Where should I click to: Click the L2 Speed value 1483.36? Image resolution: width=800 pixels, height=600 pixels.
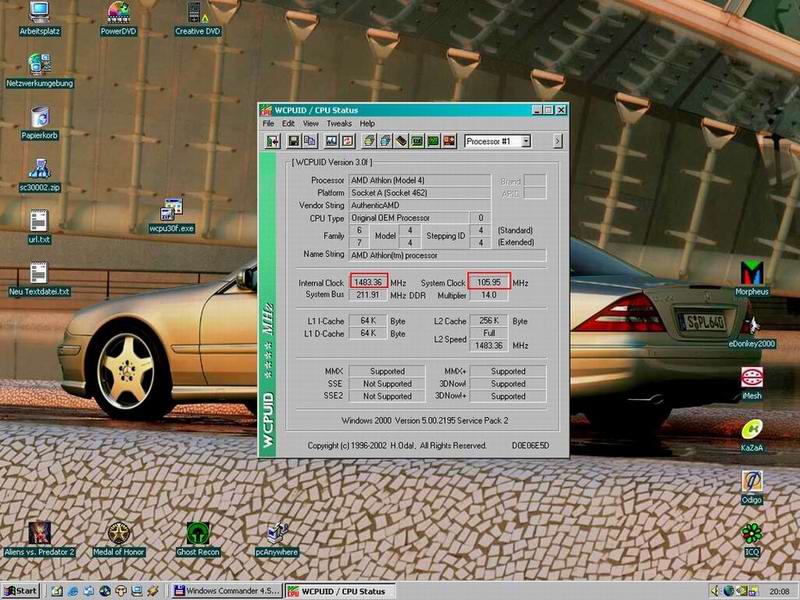(488, 345)
